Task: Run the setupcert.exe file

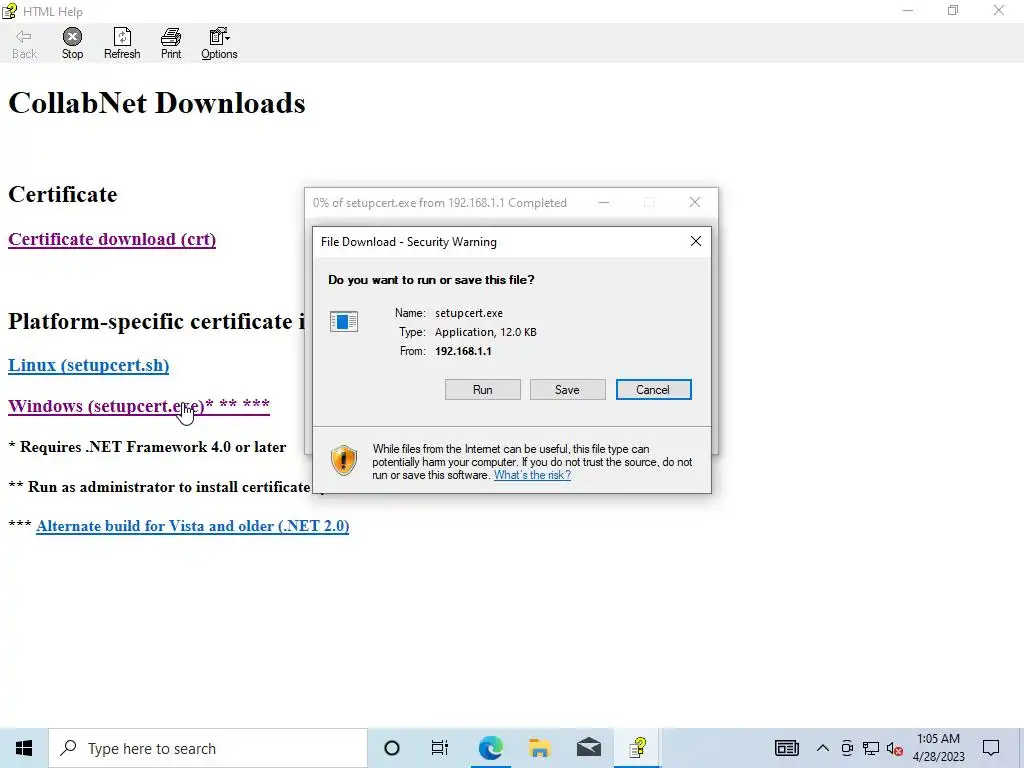Action: pyautogui.click(x=483, y=390)
